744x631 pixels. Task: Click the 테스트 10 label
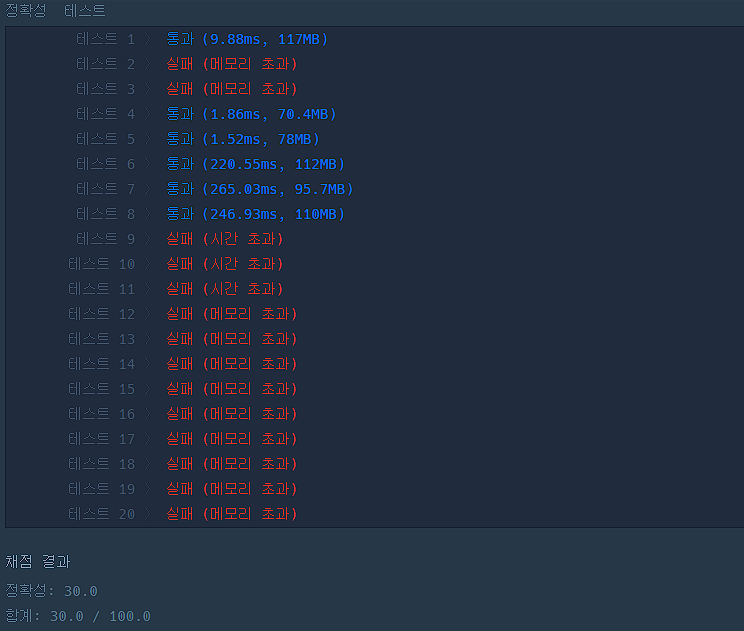click(x=102, y=264)
